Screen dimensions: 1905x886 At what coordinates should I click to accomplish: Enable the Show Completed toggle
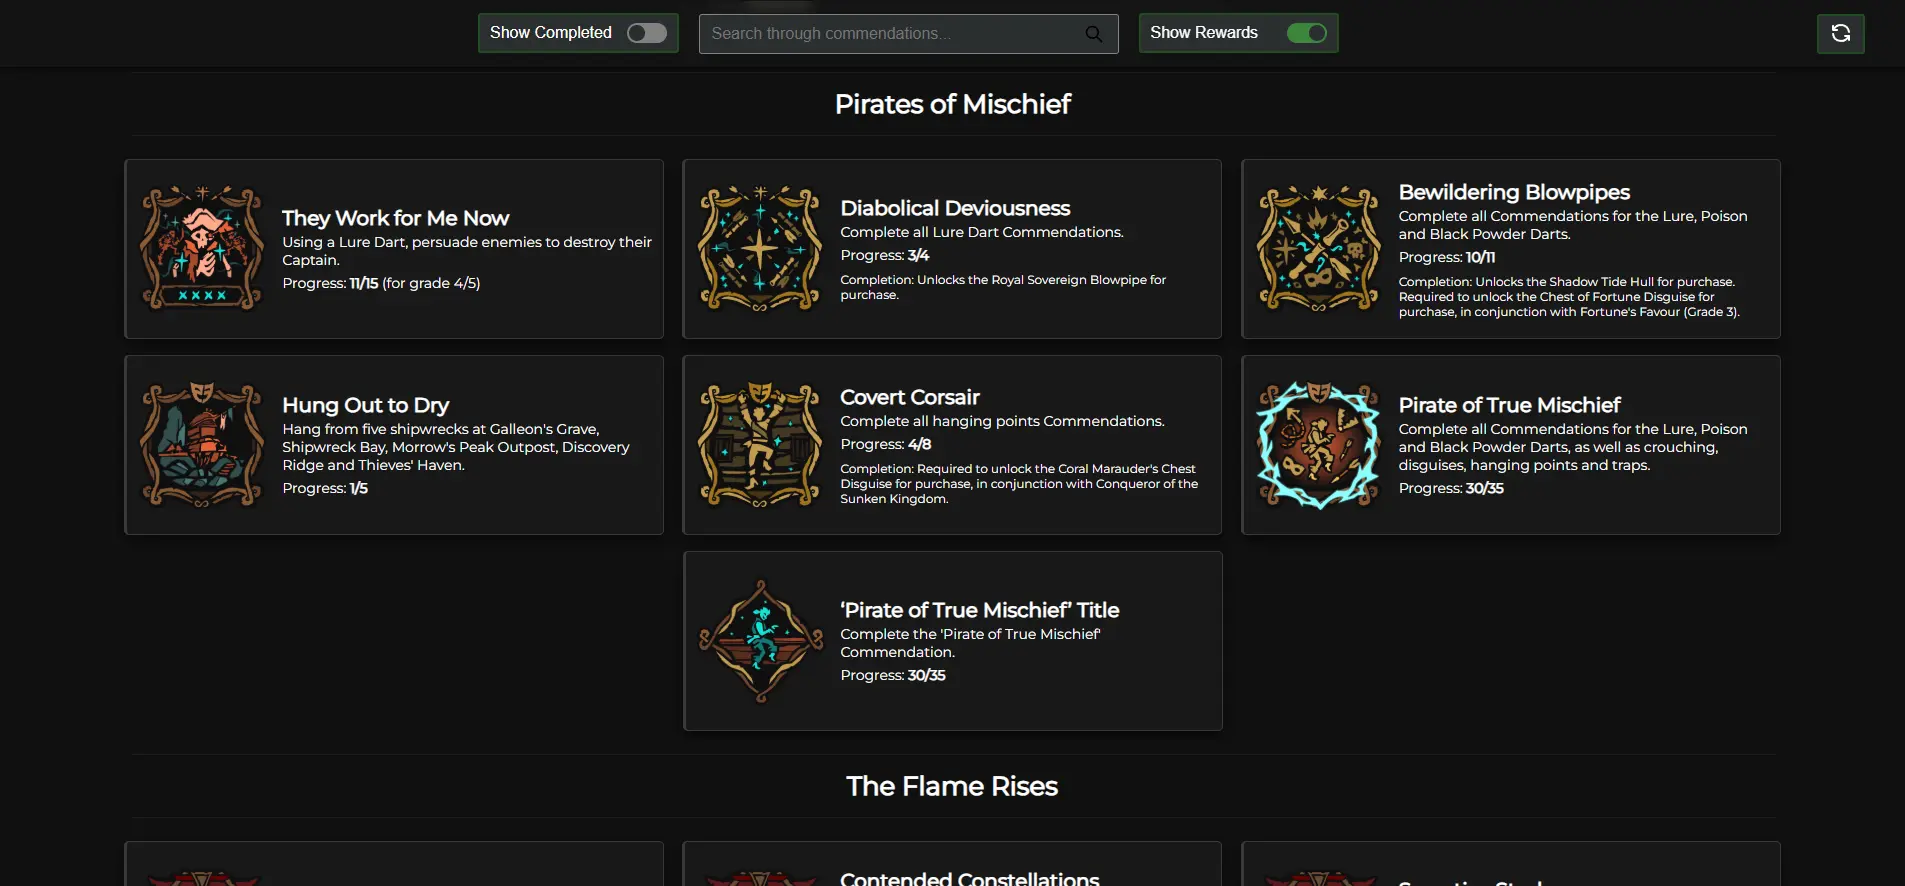point(646,33)
